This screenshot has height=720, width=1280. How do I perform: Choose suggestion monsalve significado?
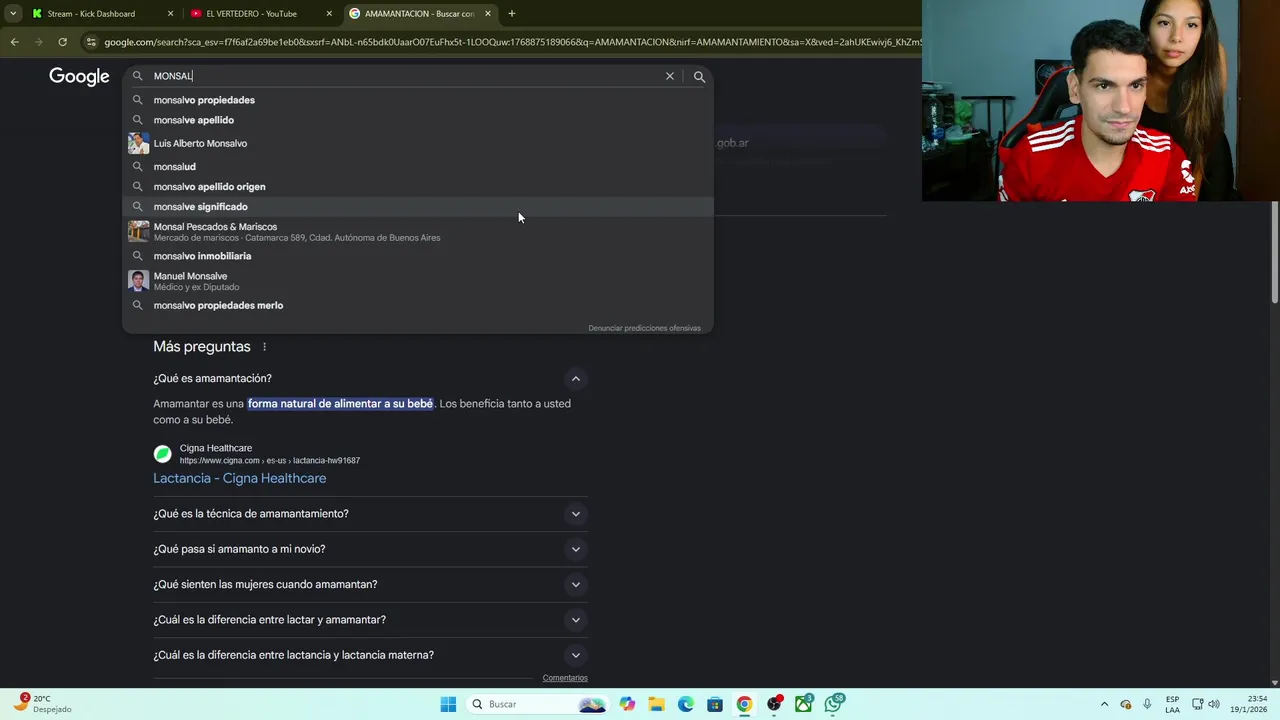418,207
